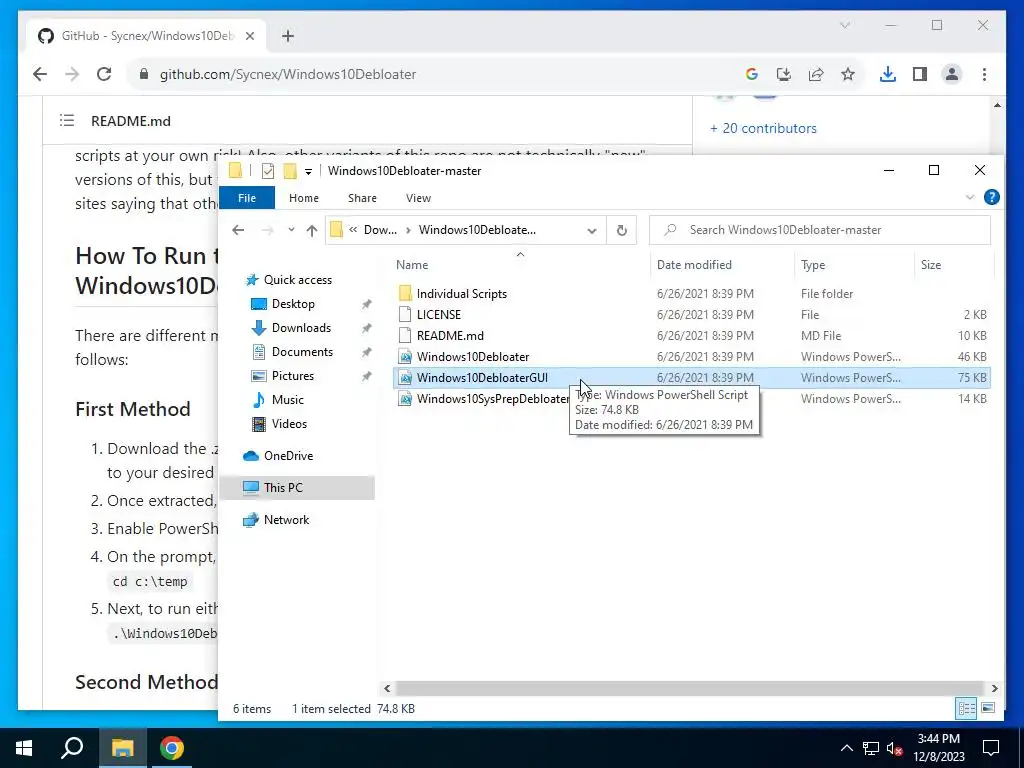Open the Share ribbon tab

[x=362, y=198]
